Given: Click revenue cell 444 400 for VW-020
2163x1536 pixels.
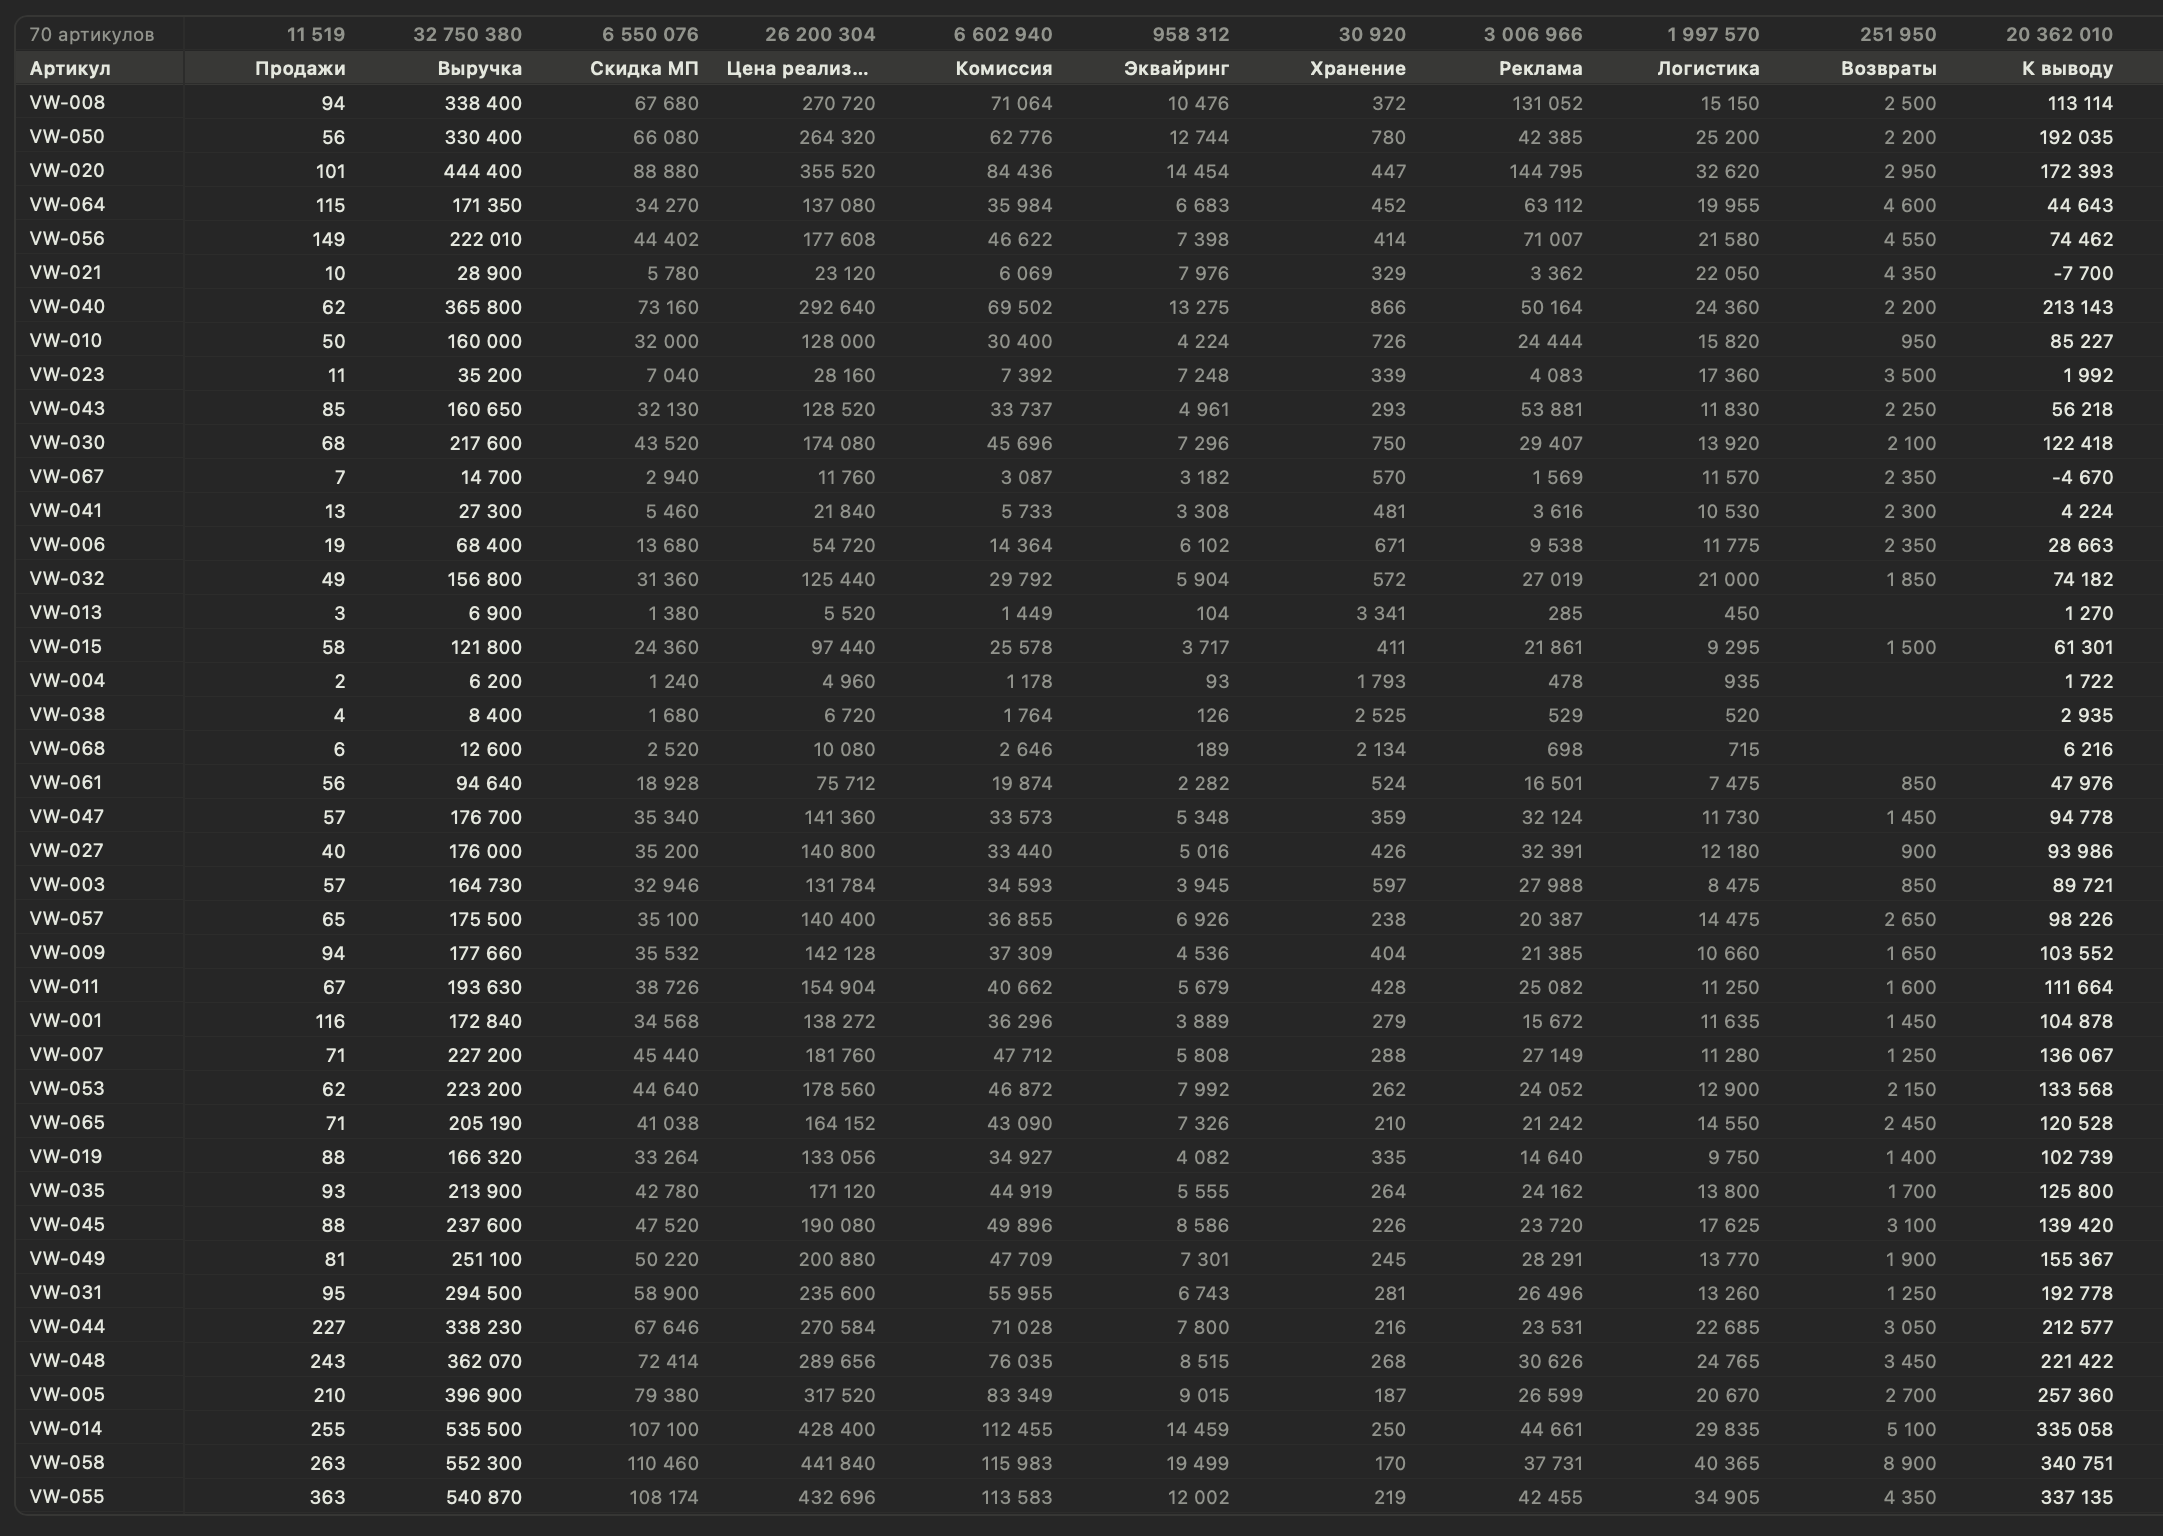Looking at the screenshot, I should coord(483,171).
